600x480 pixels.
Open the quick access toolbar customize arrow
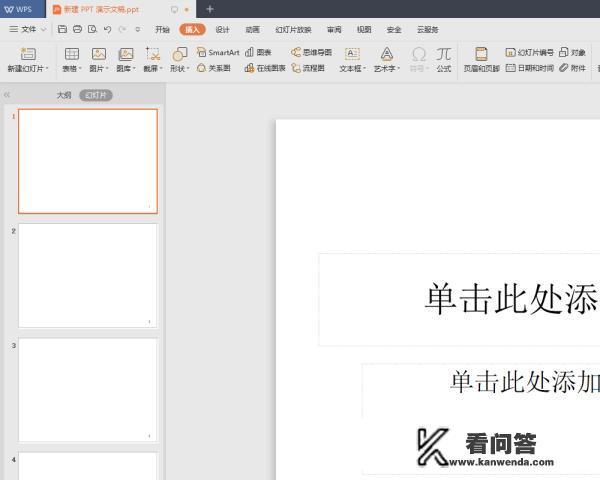click(x=138, y=29)
